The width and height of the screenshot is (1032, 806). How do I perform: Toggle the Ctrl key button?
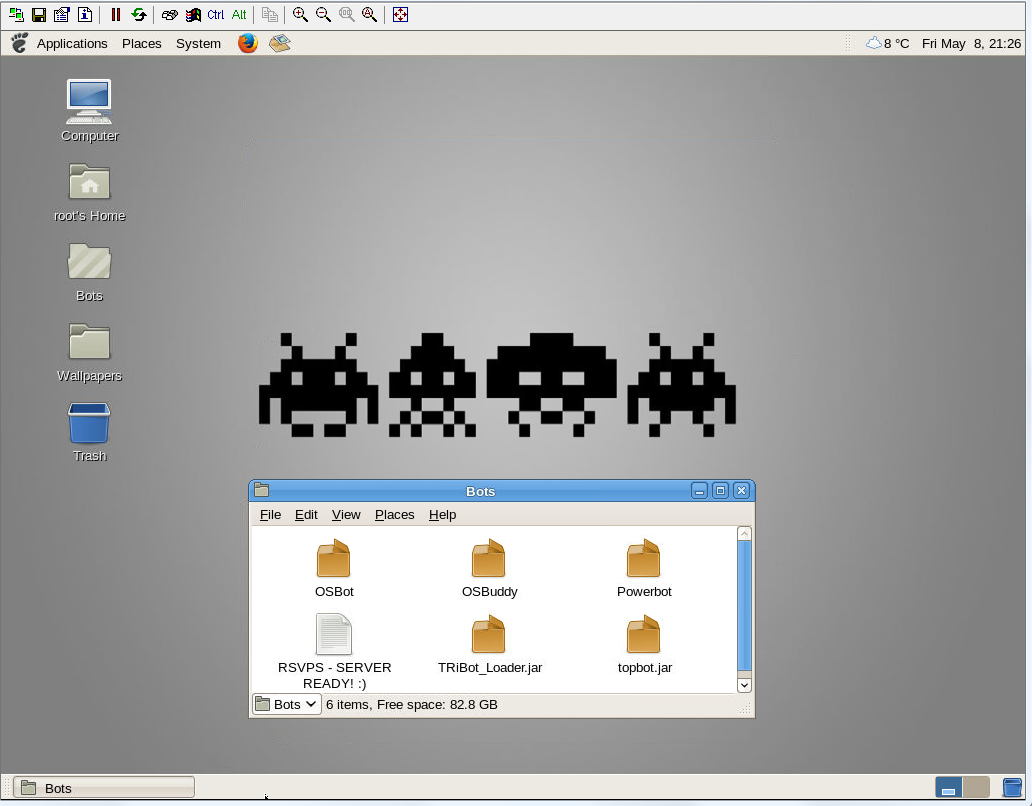[215, 14]
